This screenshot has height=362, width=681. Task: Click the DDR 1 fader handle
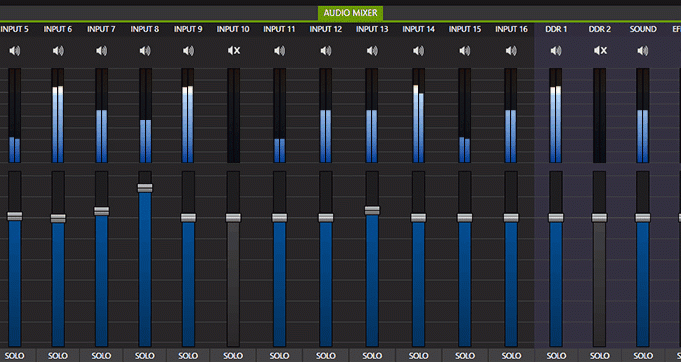[x=556, y=218]
